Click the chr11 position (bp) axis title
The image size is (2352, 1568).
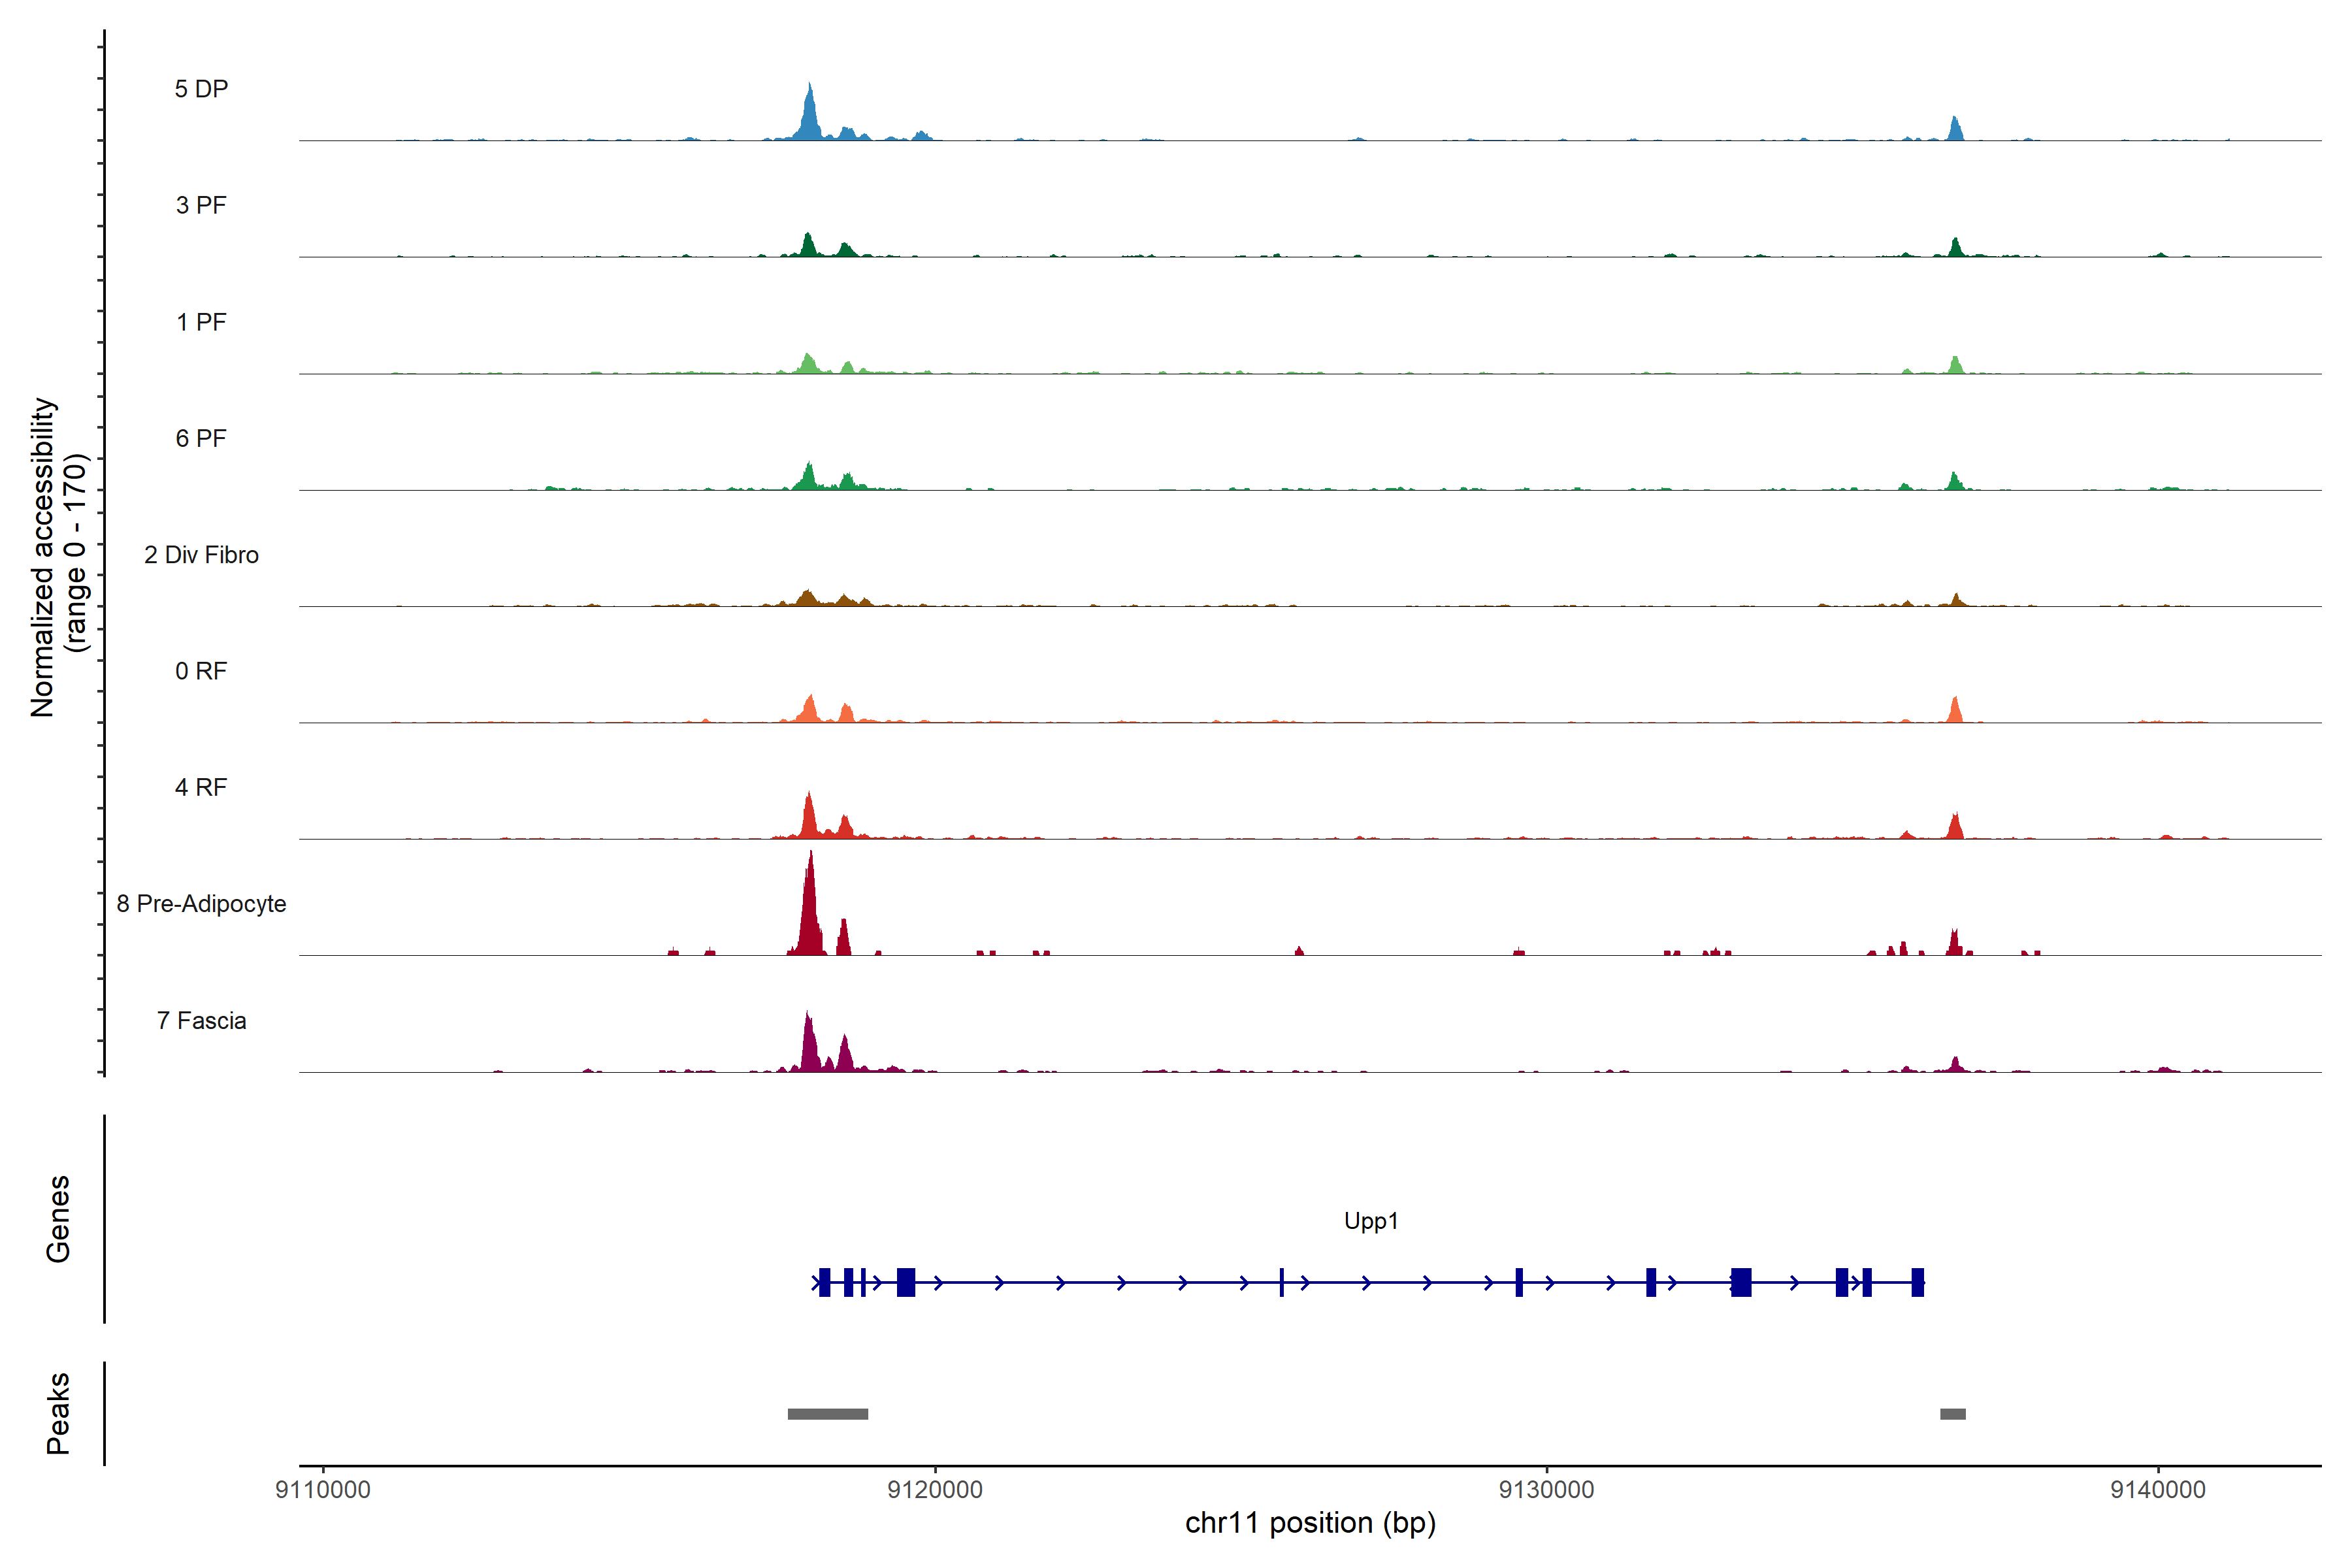(x=1310, y=1523)
